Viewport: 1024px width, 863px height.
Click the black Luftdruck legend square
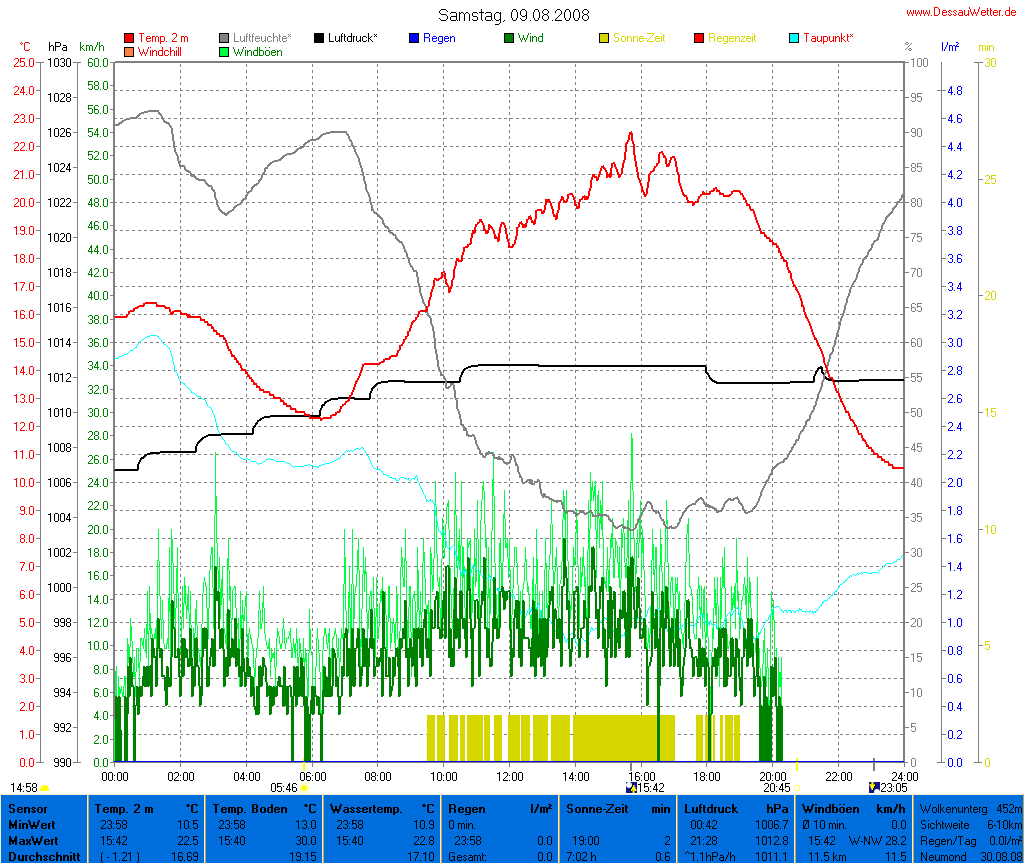pos(319,38)
